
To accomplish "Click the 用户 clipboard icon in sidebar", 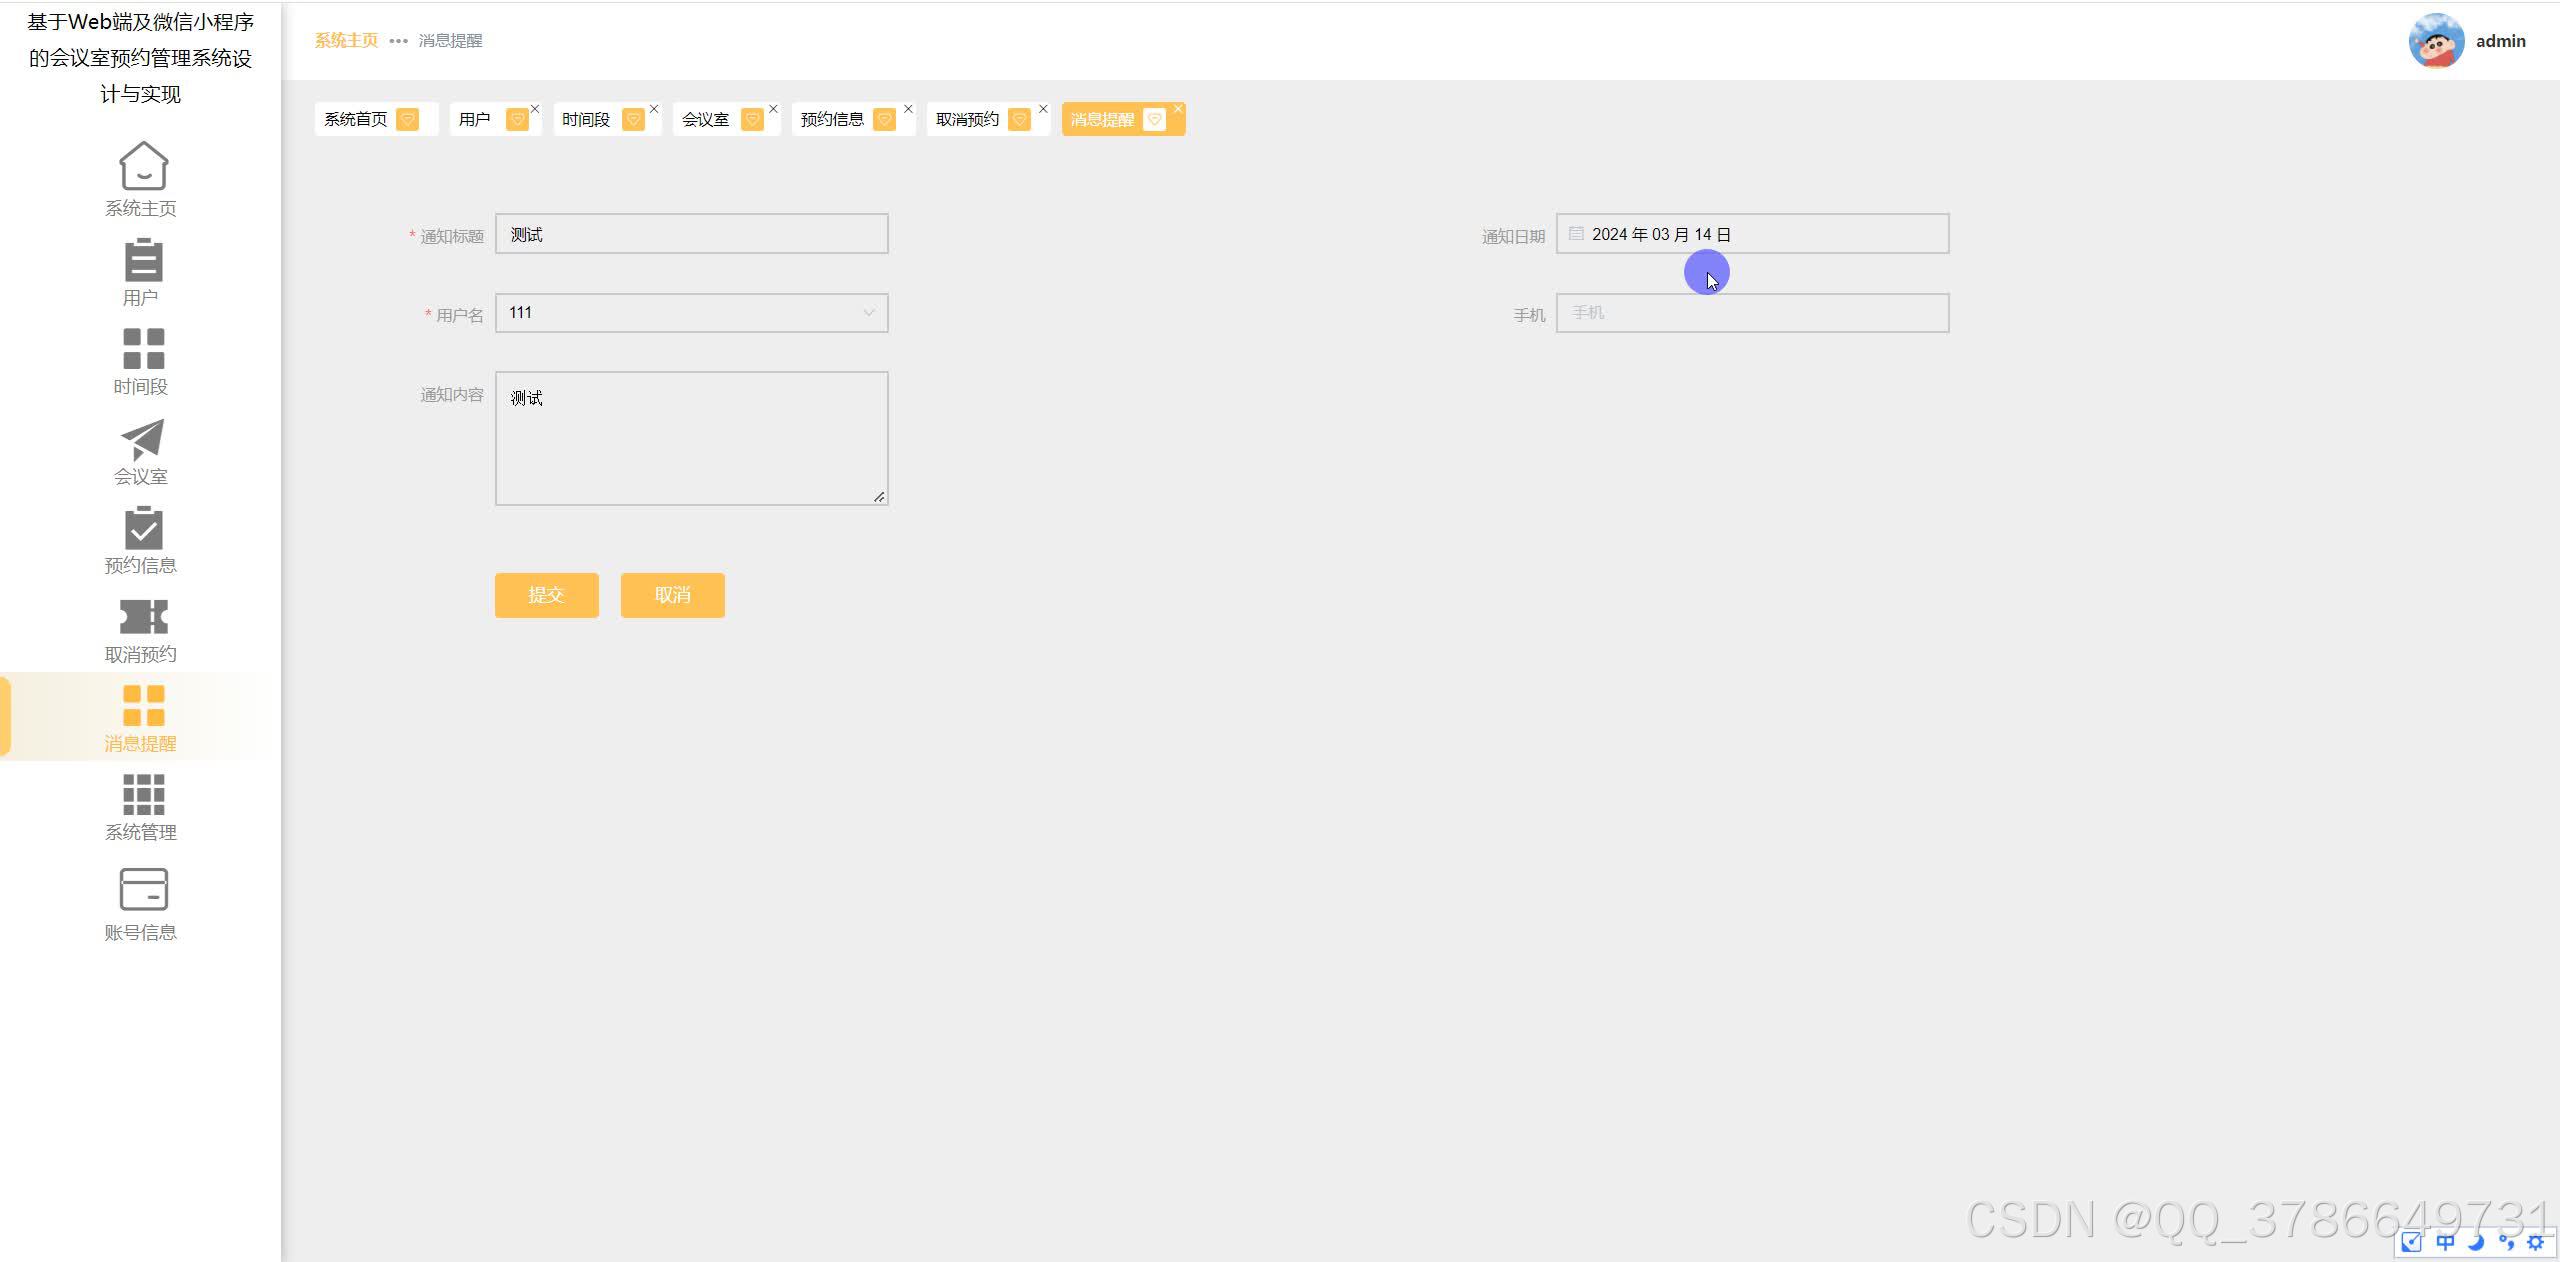I will pyautogui.click(x=143, y=260).
